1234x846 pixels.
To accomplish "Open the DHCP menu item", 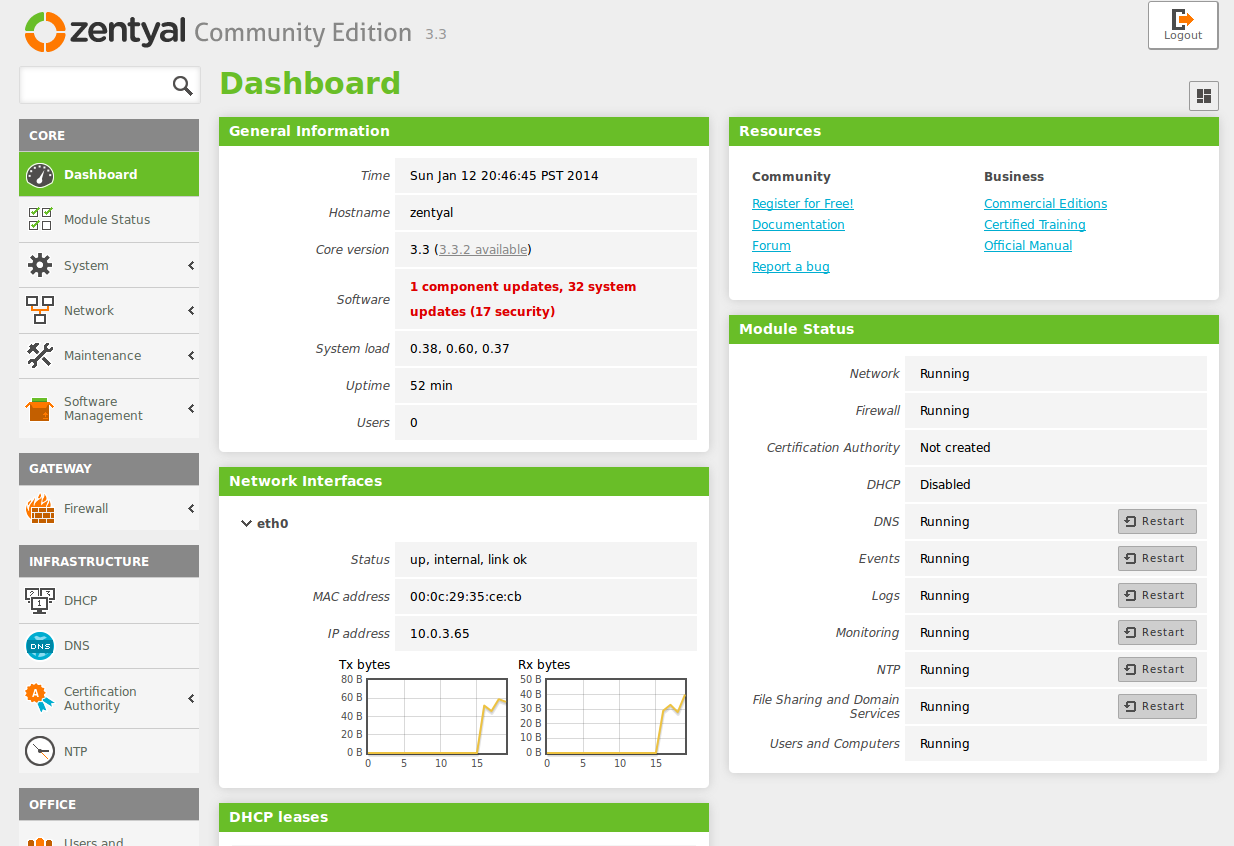I will 109,601.
